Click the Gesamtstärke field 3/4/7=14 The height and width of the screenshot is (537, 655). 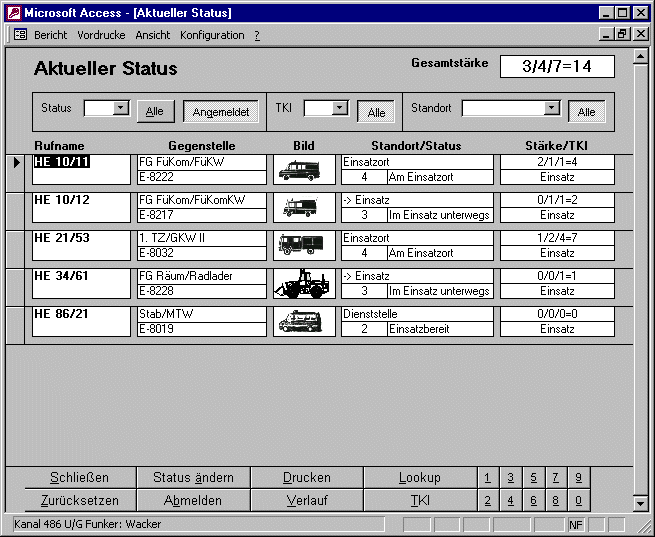(x=557, y=66)
